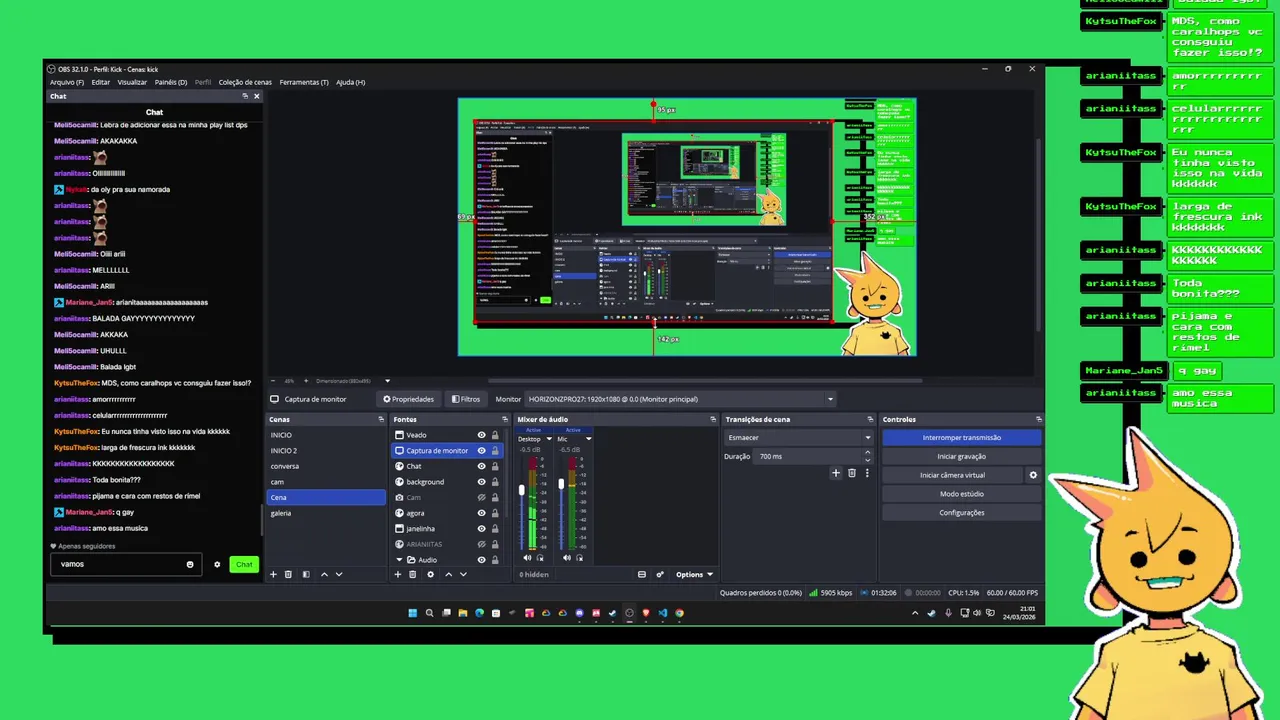Open source properties gear in Fontes toolbar
1280x720 pixels.
click(x=430, y=574)
